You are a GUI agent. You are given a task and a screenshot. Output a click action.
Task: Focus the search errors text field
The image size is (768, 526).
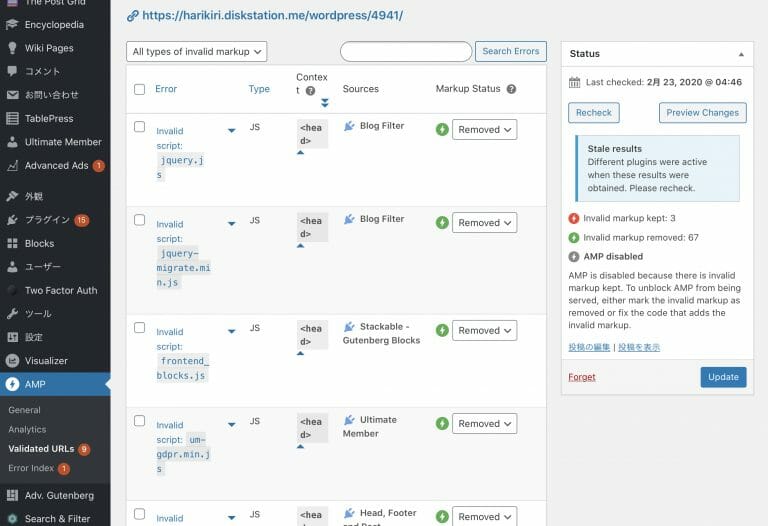406,51
